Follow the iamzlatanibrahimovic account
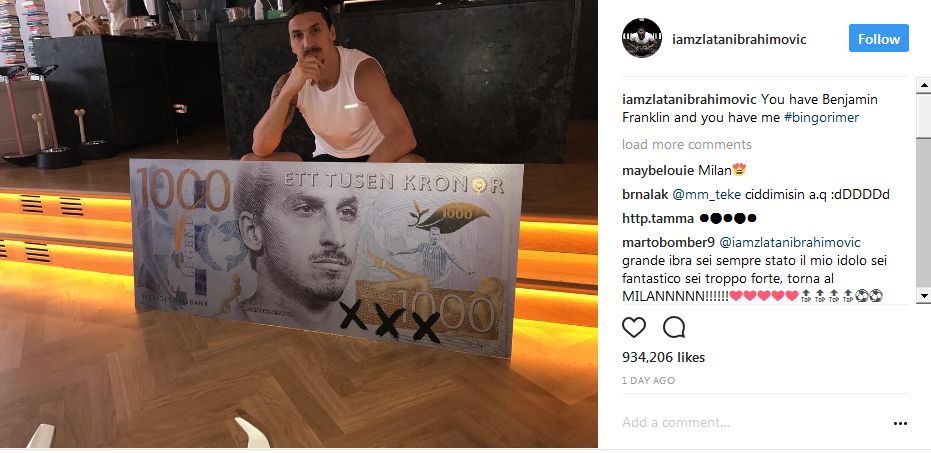 tap(879, 39)
